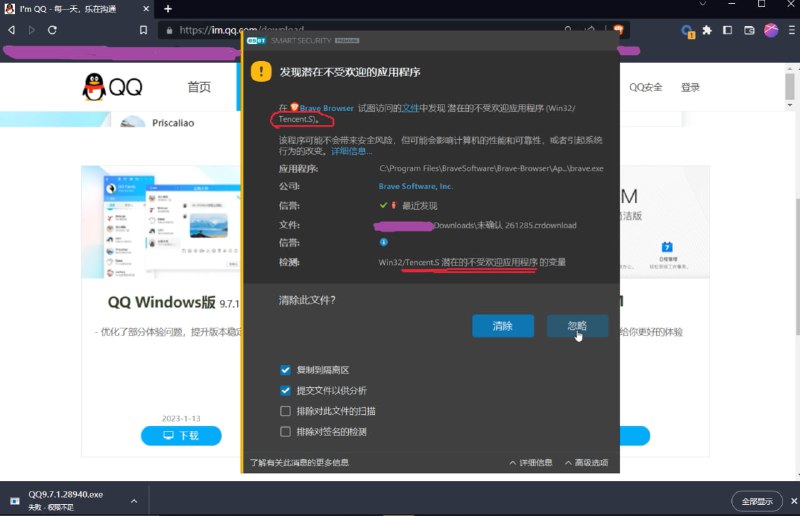This screenshot has height=516, width=800.
Task: Open download item chevron menu
Action: 134,501
